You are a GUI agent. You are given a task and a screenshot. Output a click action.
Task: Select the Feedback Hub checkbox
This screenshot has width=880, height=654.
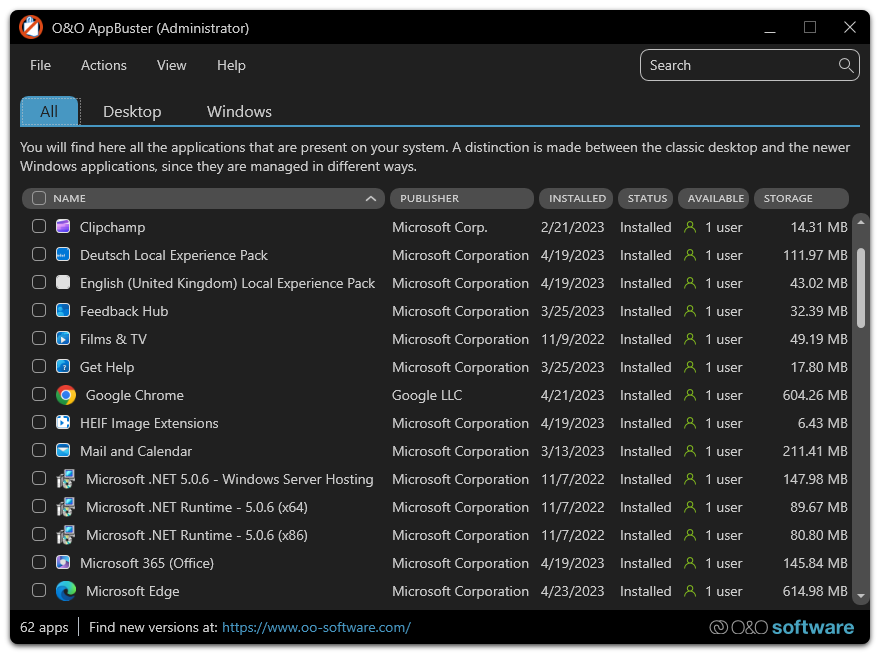click(39, 310)
